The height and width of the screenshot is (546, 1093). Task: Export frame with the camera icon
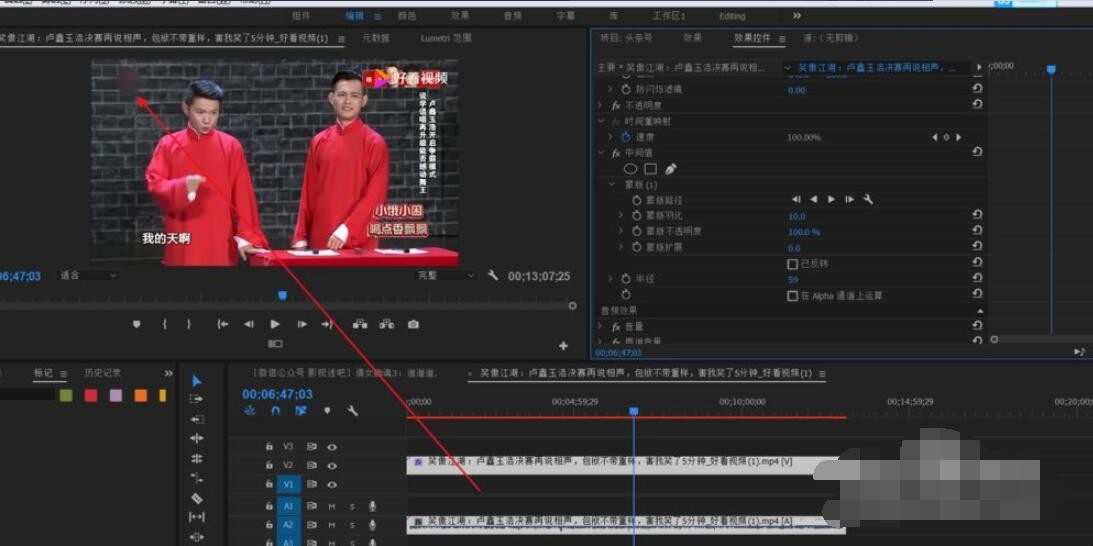413,324
